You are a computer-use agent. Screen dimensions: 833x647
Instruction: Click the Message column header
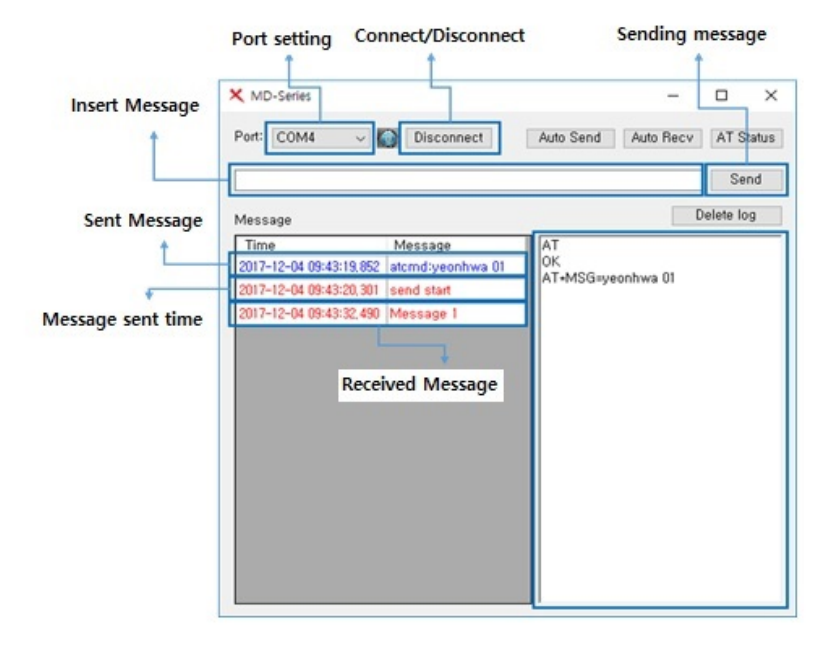pyautogui.click(x=457, y=245)
